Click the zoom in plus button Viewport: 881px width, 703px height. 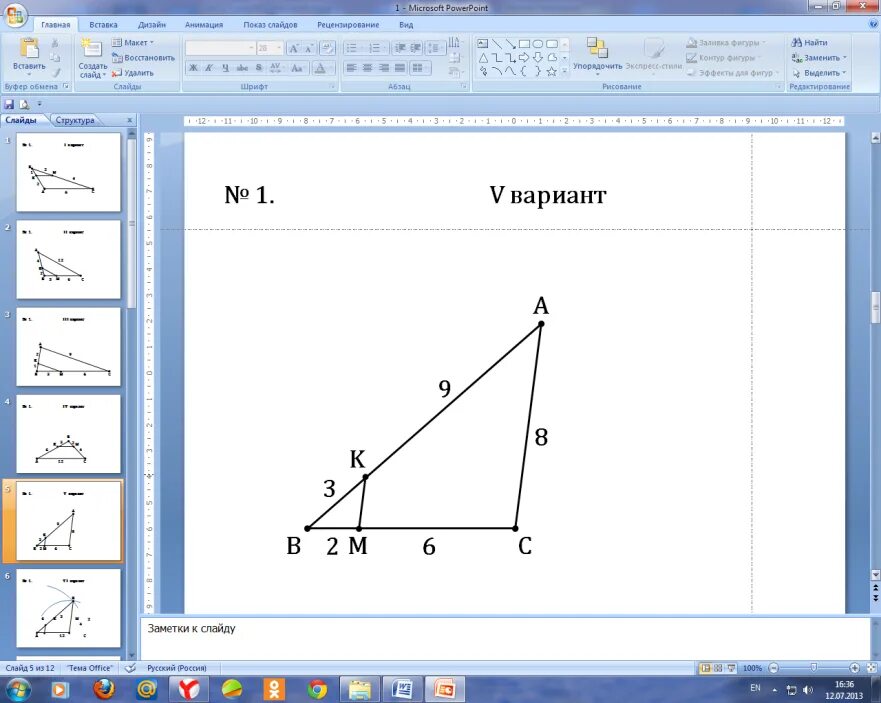point(855,668)
